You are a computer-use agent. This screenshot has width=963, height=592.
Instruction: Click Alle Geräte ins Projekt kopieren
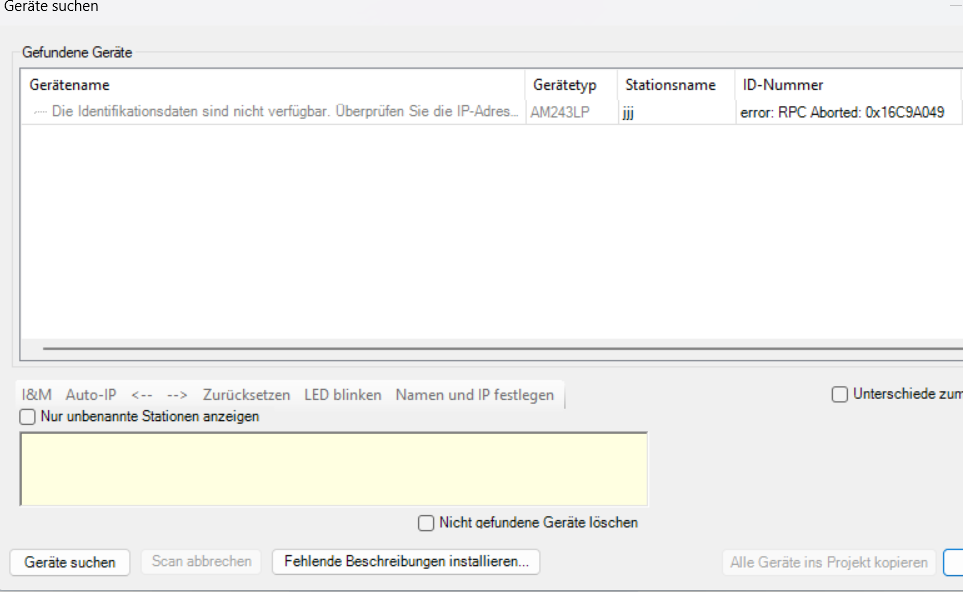point(828,563)
